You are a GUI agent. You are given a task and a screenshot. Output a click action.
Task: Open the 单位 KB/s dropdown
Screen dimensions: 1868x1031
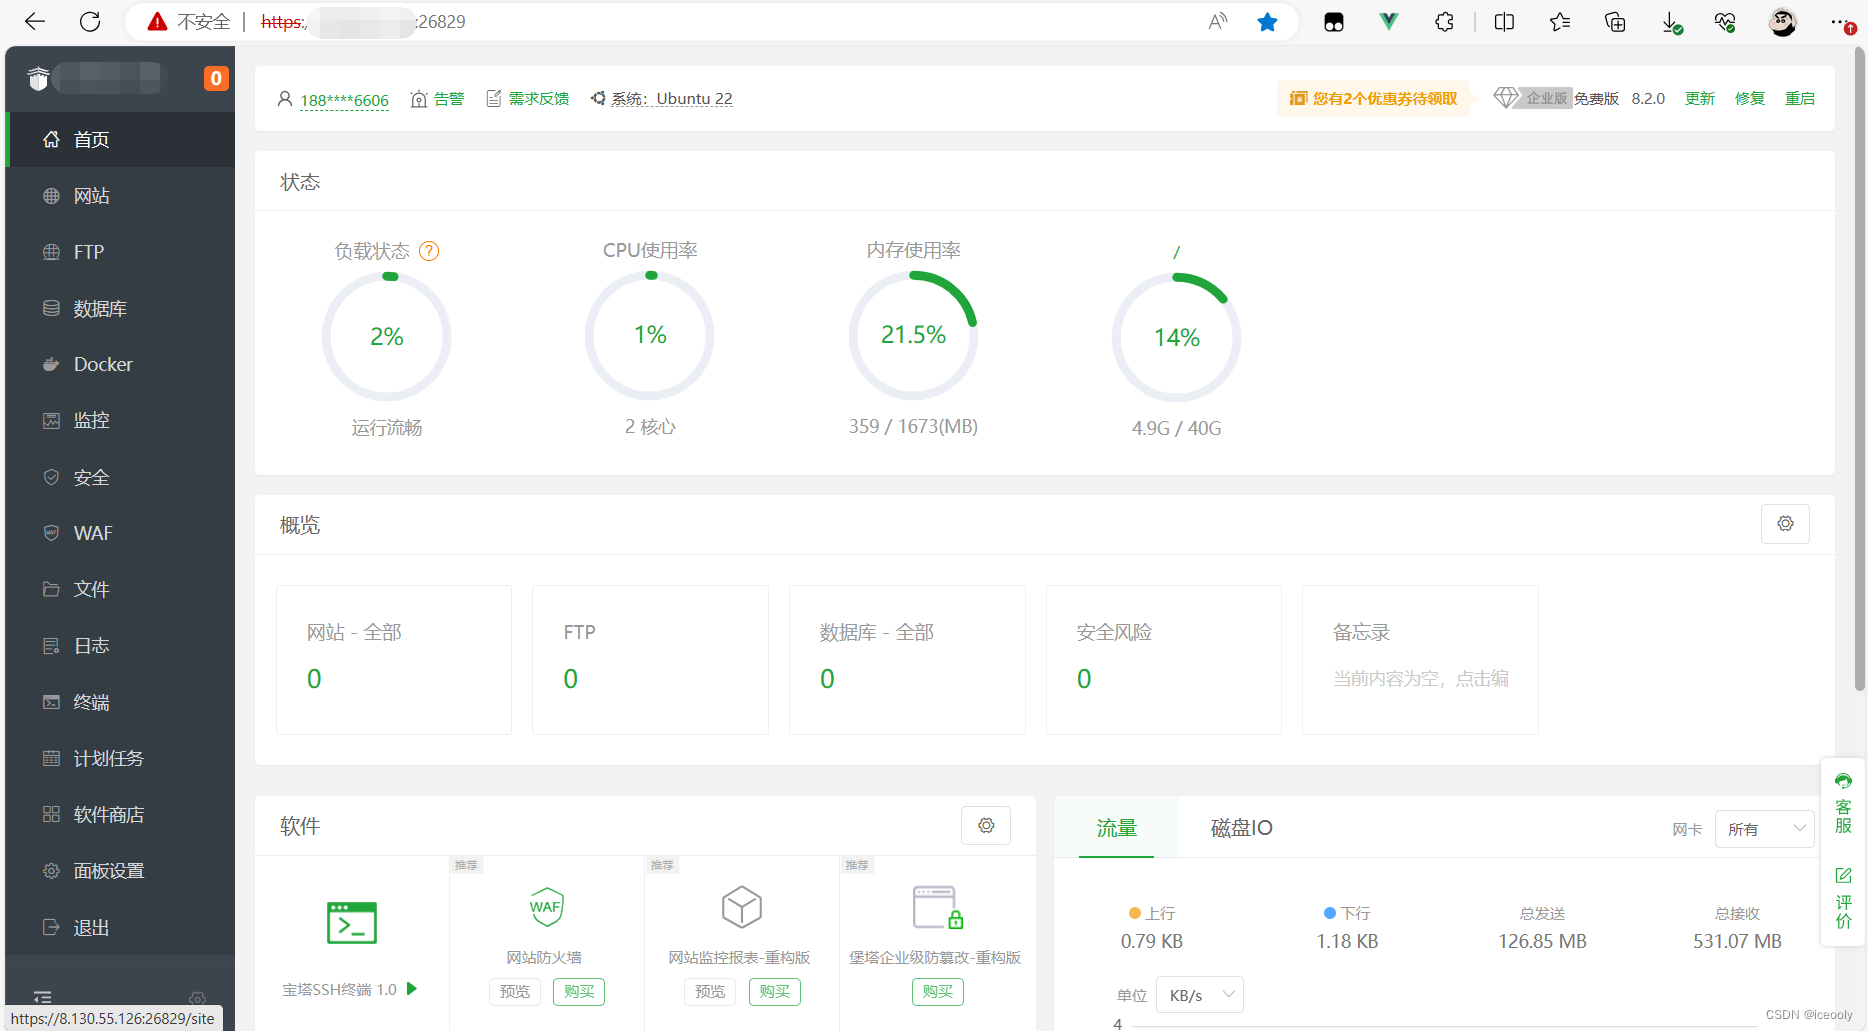pyautogui.click(x=1200, y=995)
